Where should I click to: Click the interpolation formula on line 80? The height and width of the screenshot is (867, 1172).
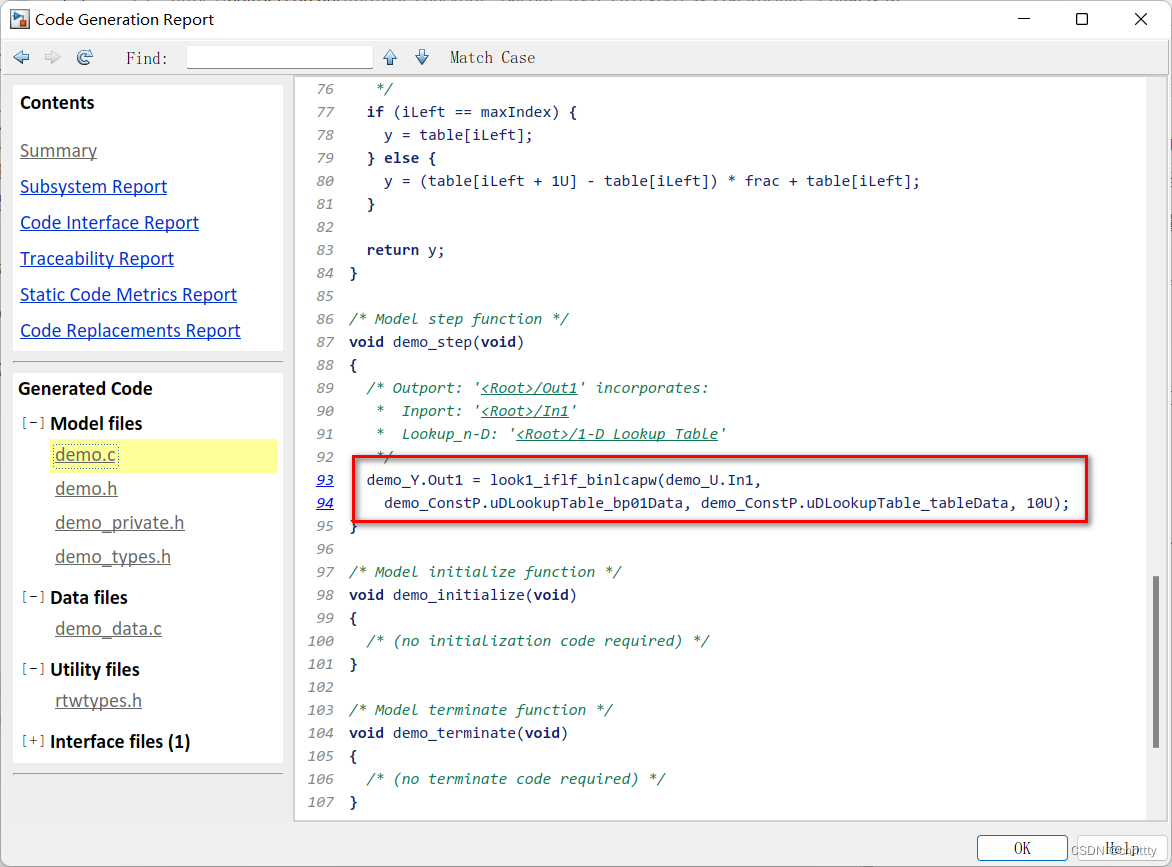[x=652, y=182]
